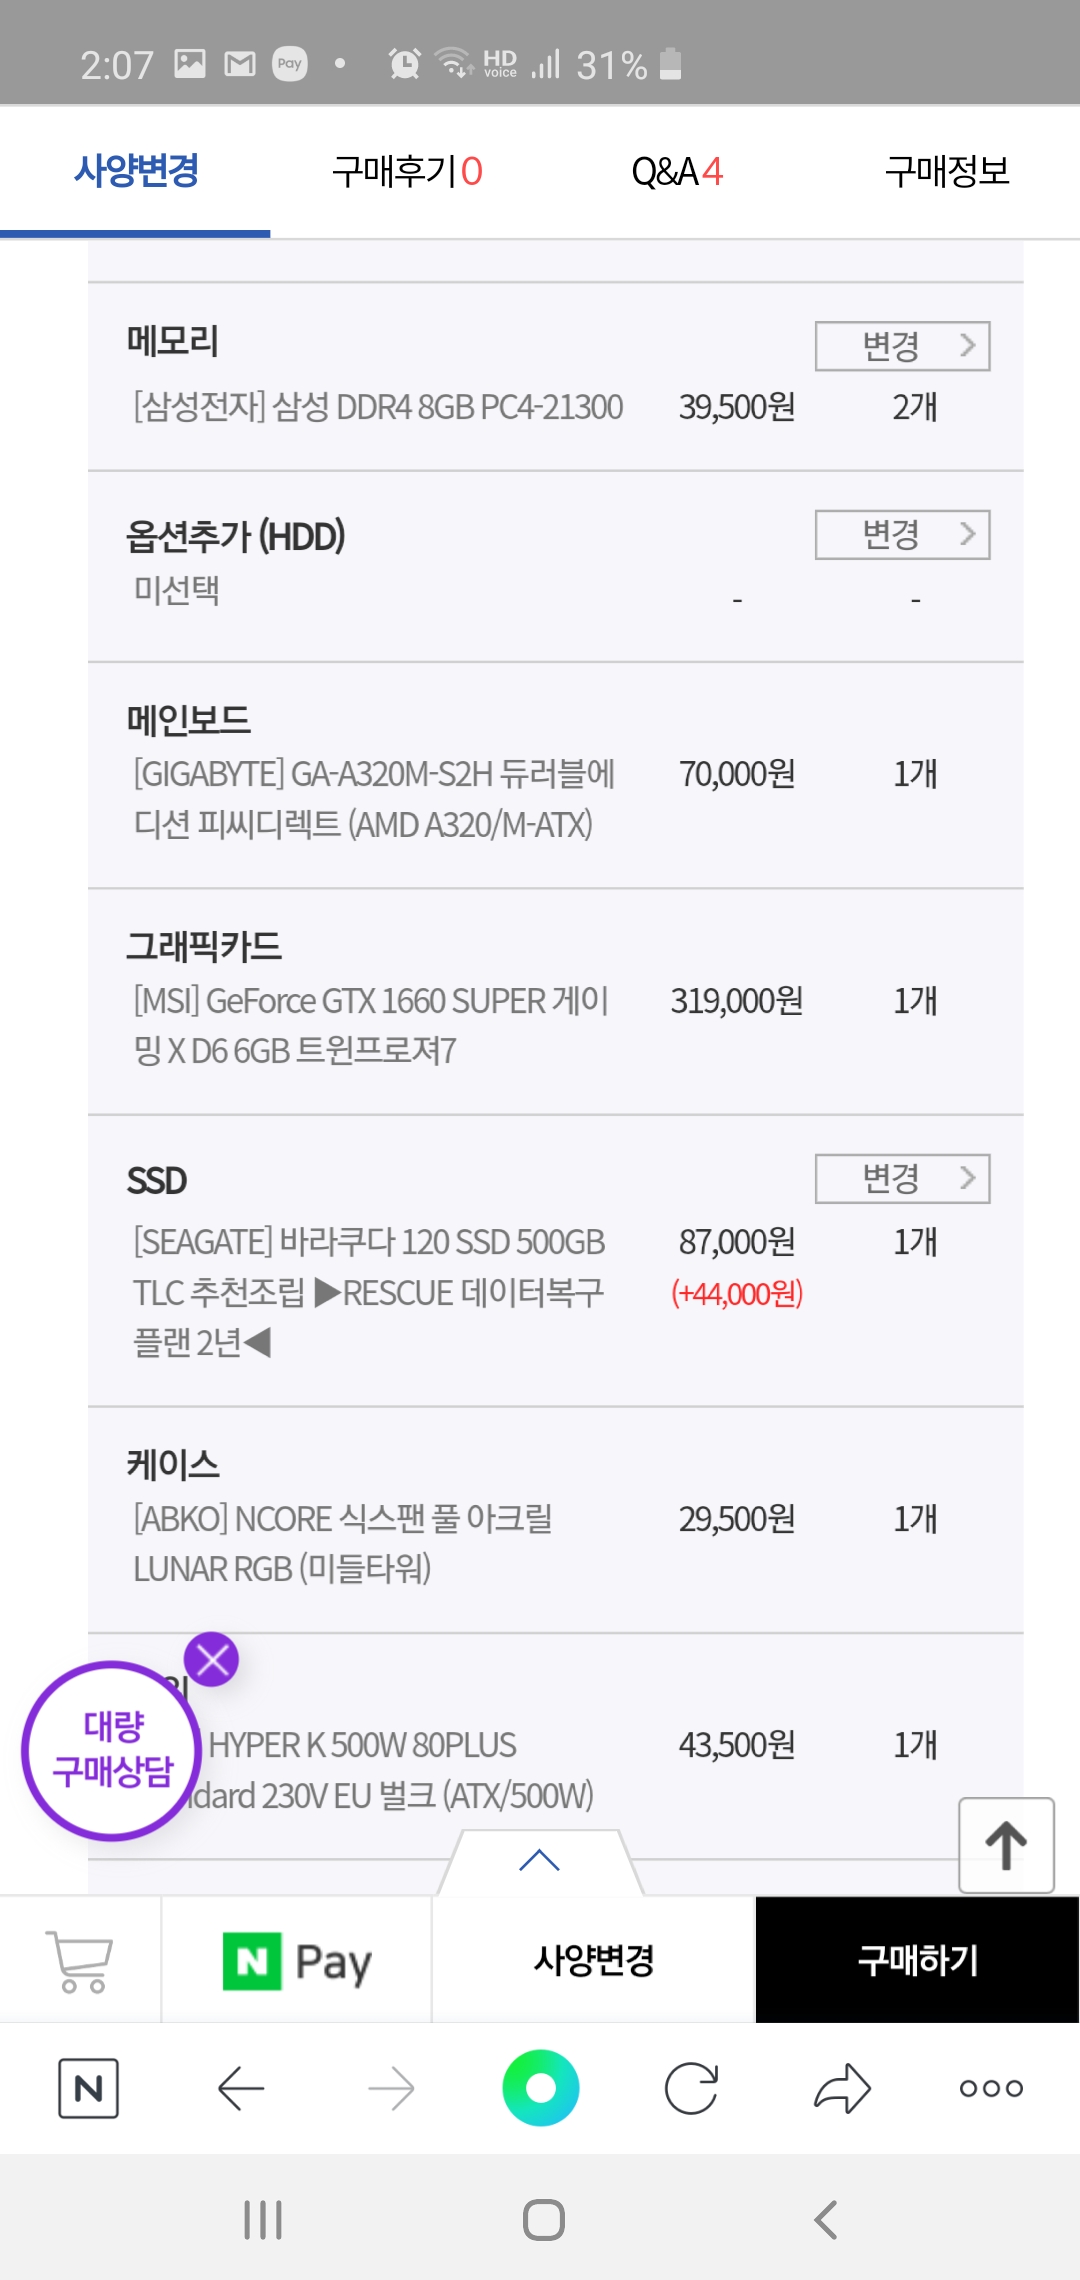Open the 구매정보 tab
Viewport: 1080px width, 2280px height.
[947, 172]
